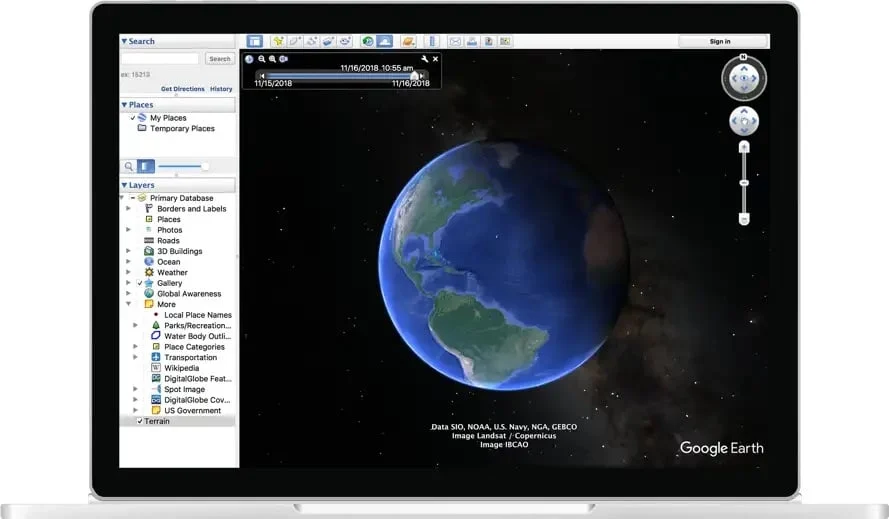Expand the Weather layer
The image size is (889, 519).
129,272
